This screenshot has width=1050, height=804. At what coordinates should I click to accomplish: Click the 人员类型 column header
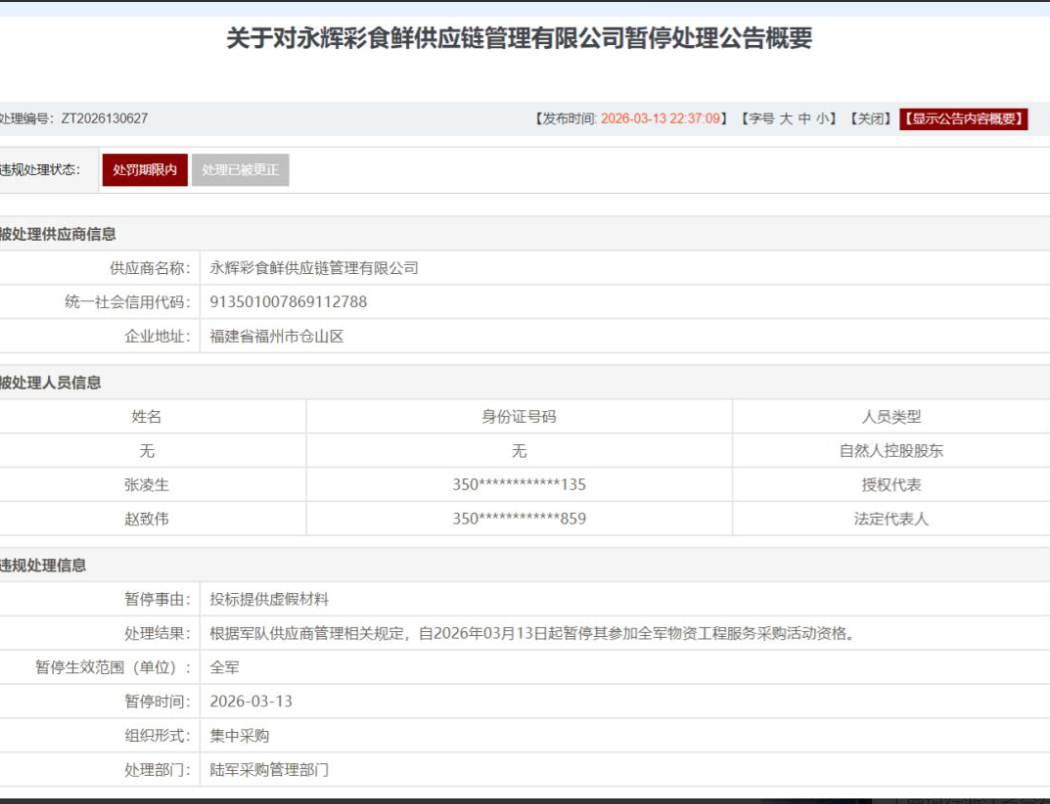click(x=891, y=417)
